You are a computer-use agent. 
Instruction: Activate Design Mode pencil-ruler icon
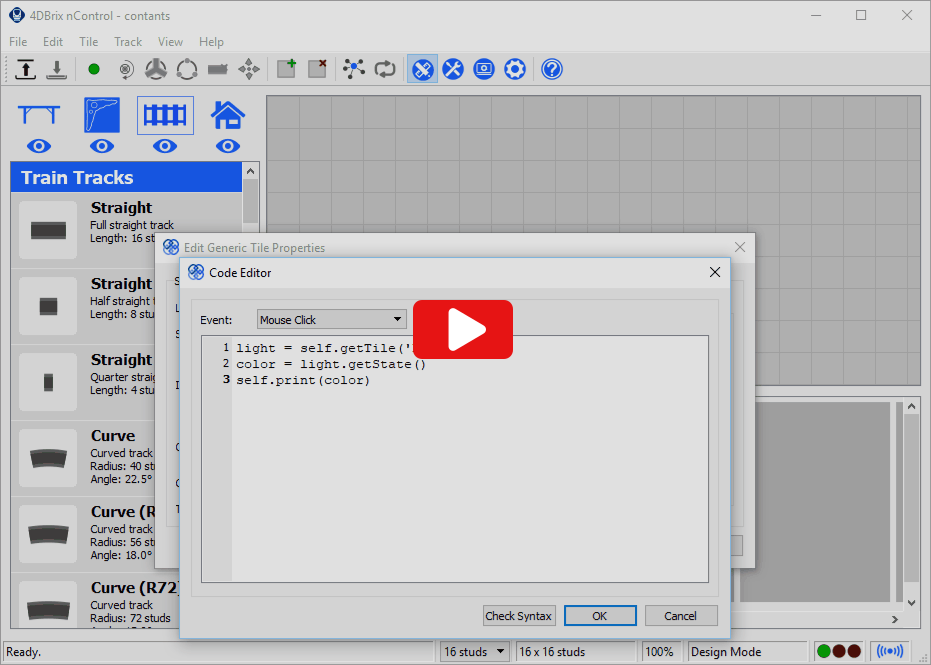tap(422, 69)
